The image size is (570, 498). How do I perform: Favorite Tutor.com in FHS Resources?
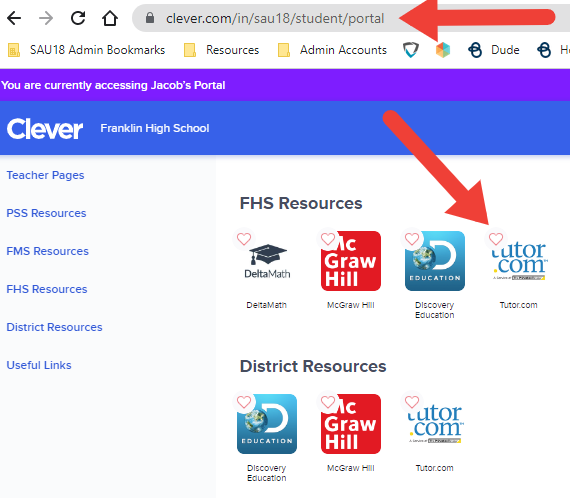pyautogui.click(x=496, y=239)
